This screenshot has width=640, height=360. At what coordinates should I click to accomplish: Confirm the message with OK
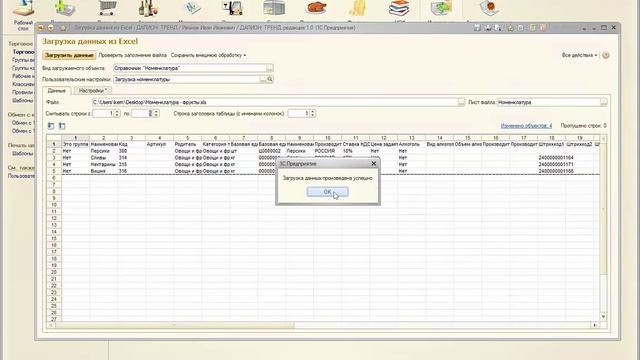click(x=327, y=192)
